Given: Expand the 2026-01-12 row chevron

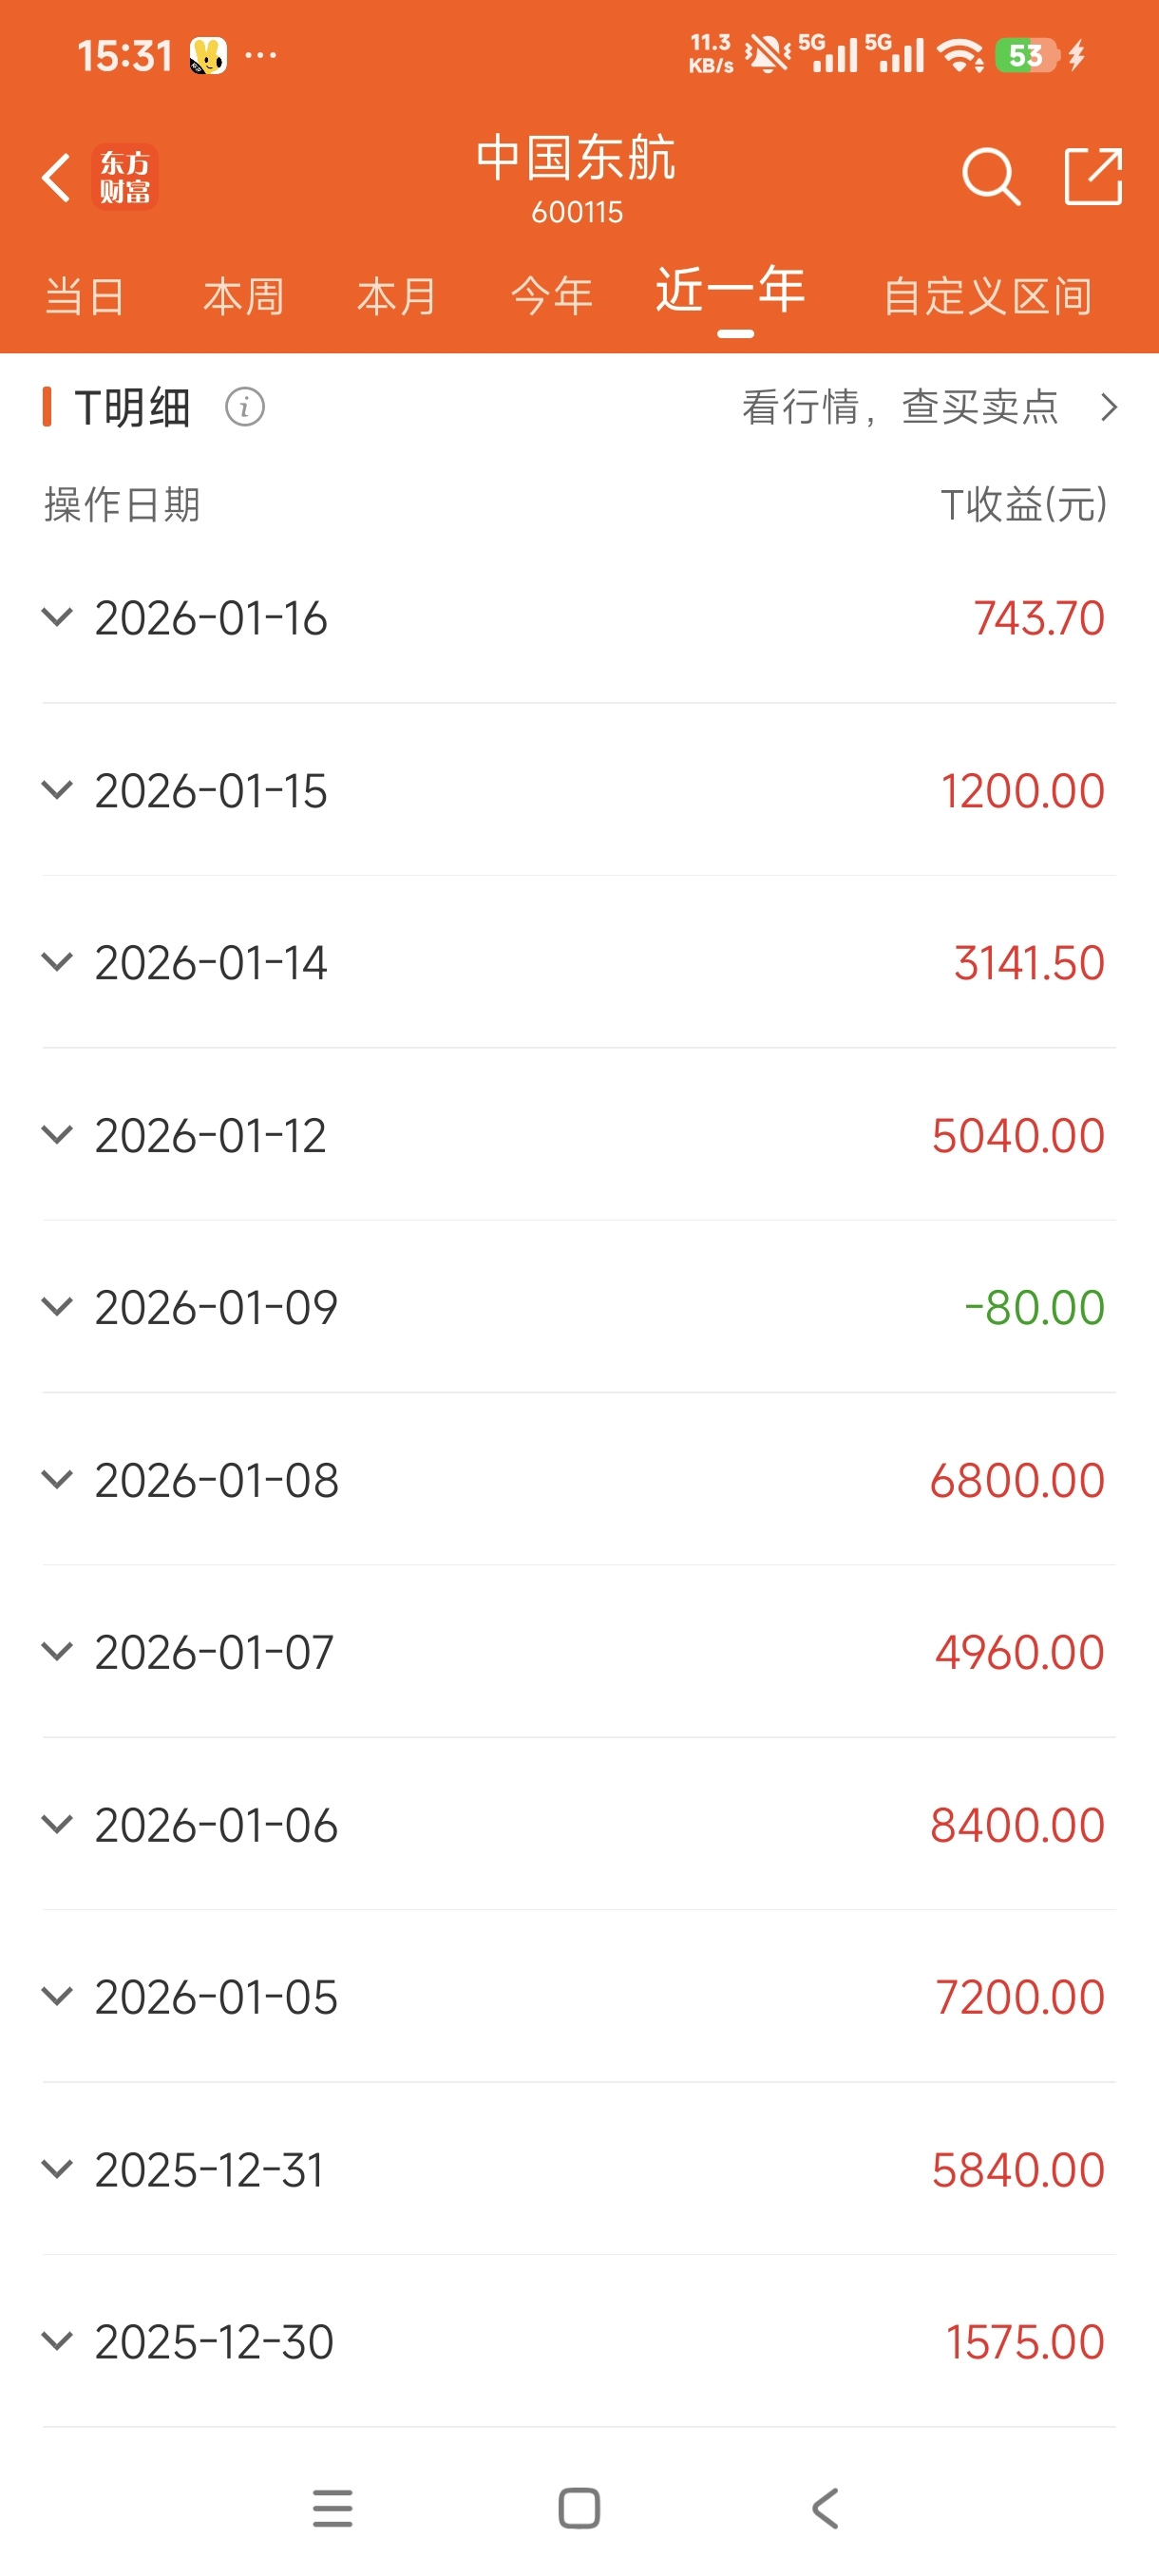Looking at the screenshot, I should click(57, 1134).
